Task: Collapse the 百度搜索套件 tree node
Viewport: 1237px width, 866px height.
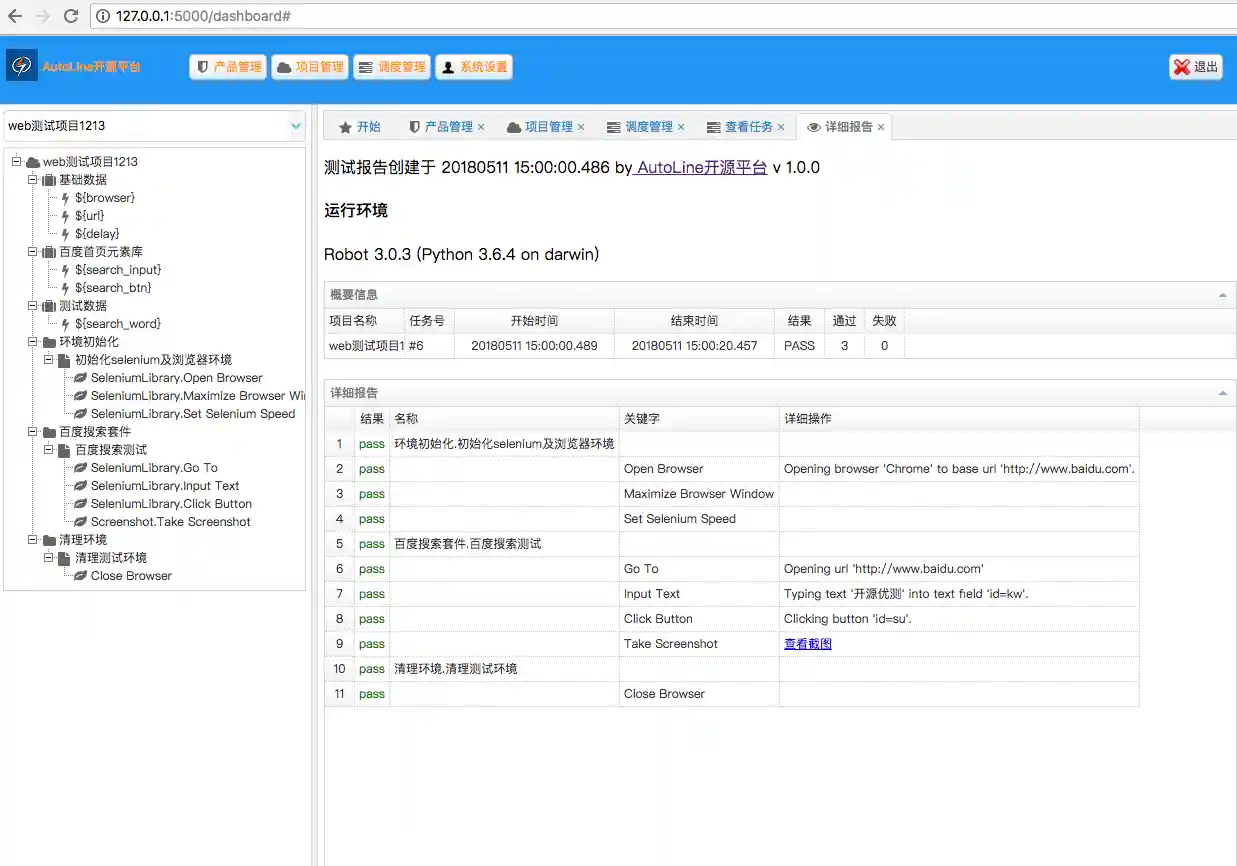Action: coord(32,432)
